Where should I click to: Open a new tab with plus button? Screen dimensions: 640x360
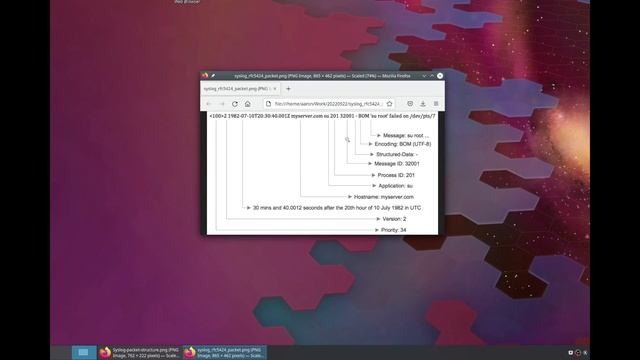pos(288,89)
